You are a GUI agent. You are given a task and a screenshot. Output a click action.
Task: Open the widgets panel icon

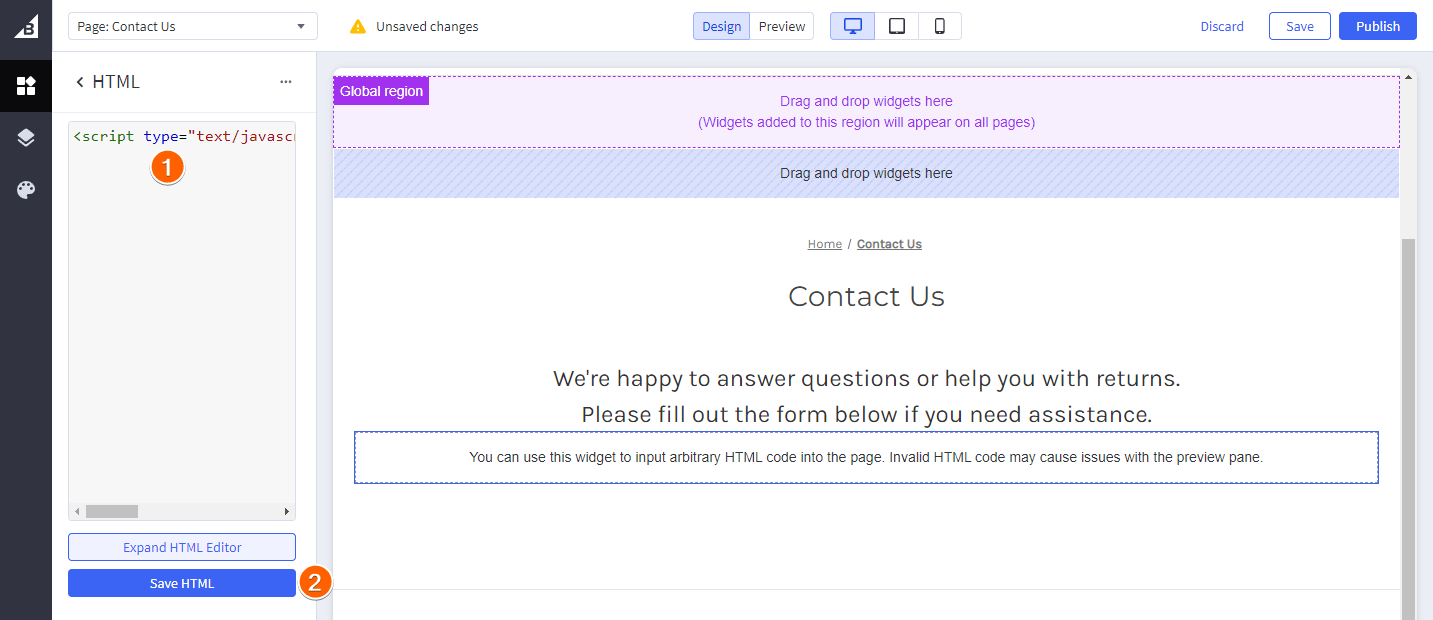point(26,86)
